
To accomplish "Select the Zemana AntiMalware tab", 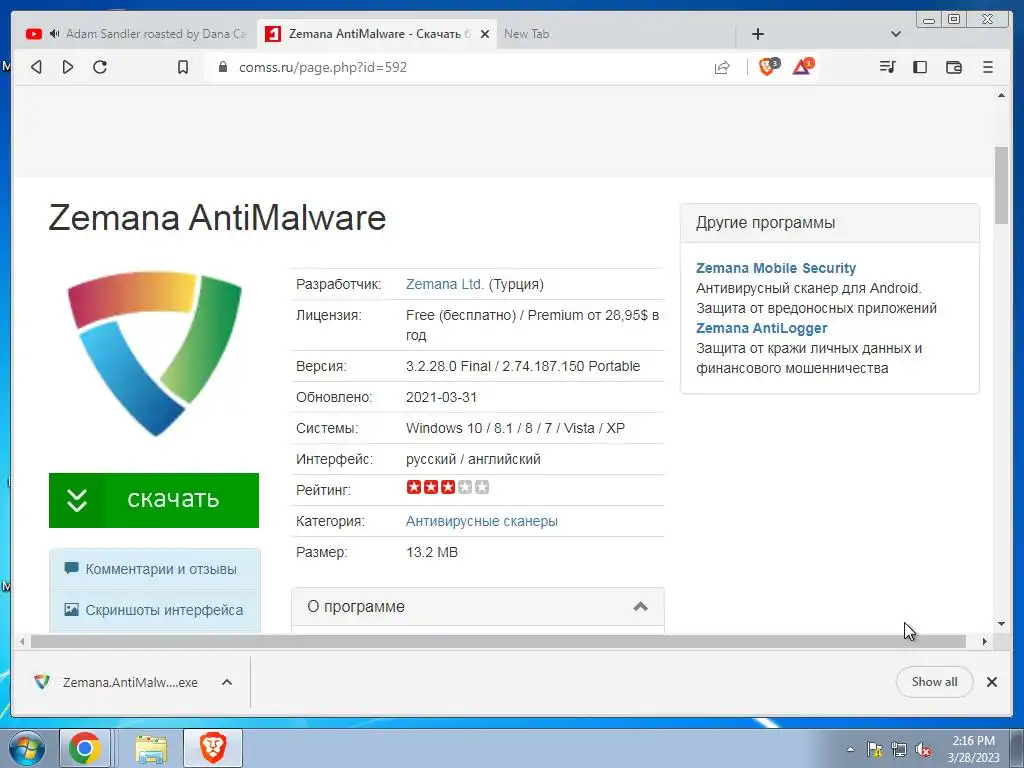I will 377,34.
